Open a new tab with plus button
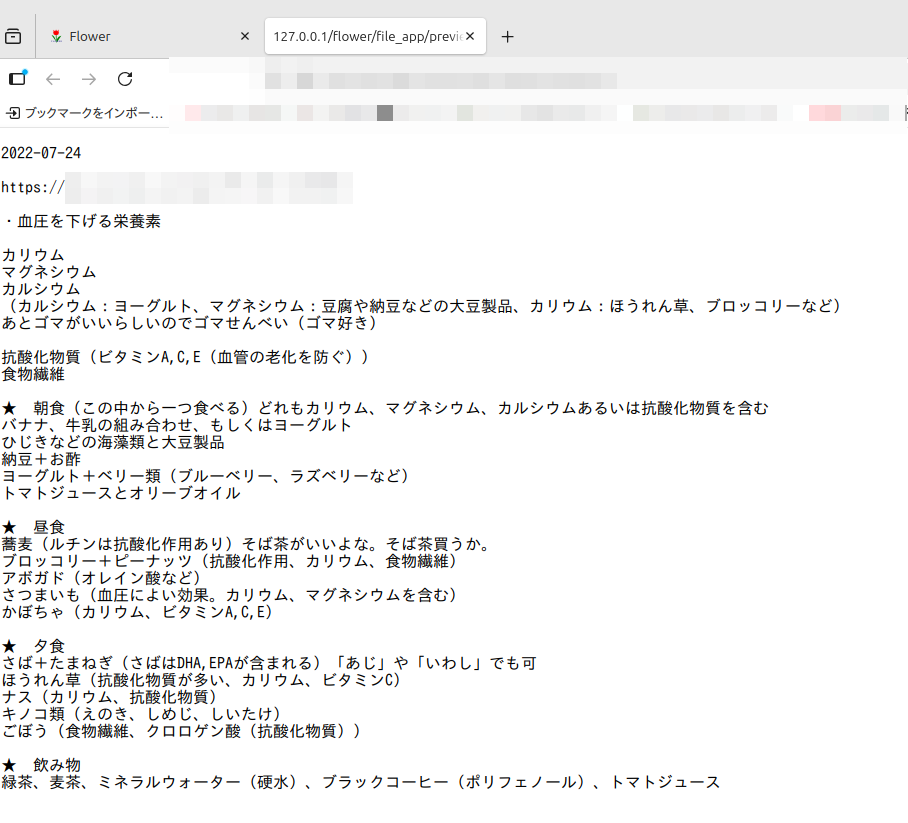 tap(507, 37)
